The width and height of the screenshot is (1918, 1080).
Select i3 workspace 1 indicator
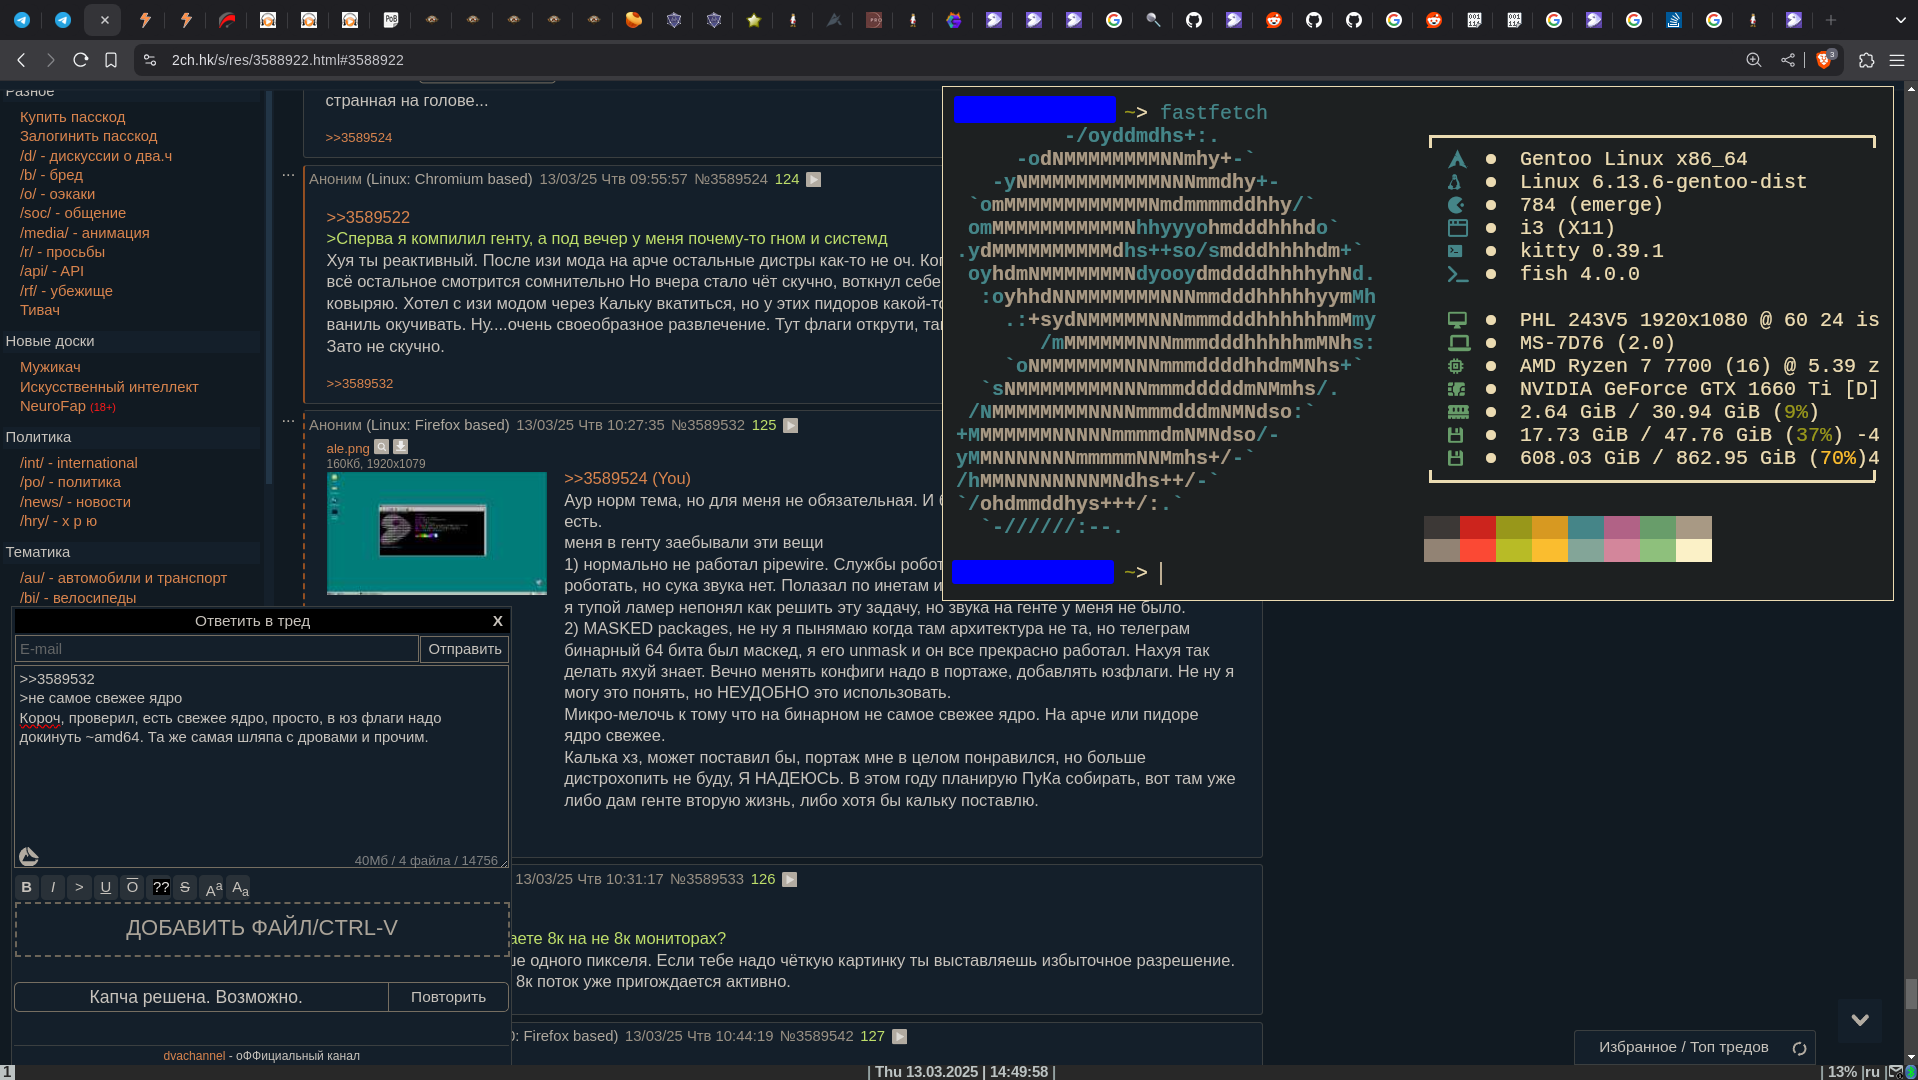click(x=8, y=1072)
